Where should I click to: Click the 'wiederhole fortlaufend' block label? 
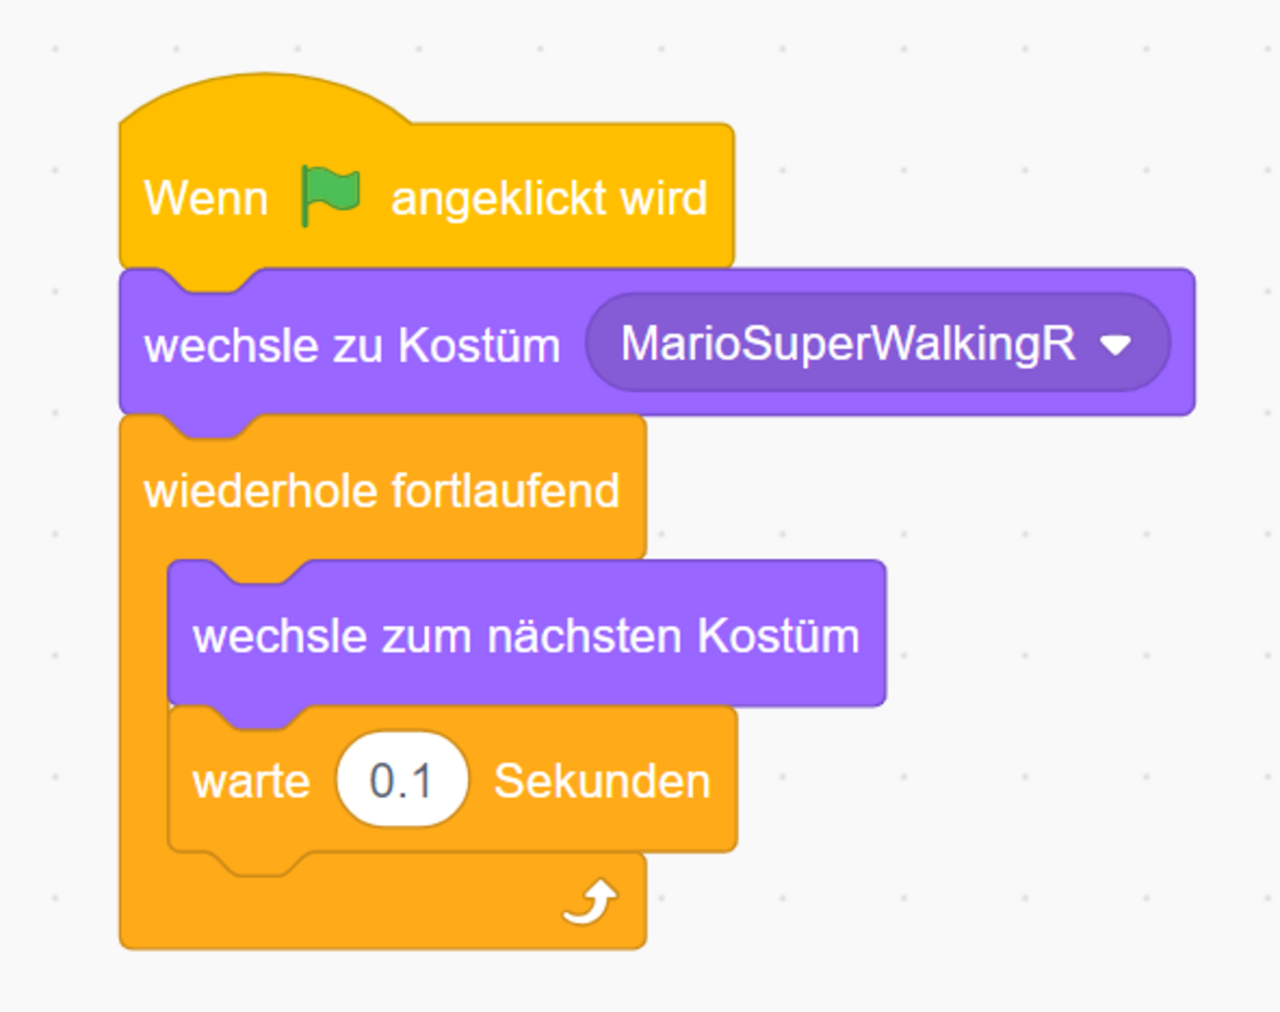pyautogui.click(x=382, y=490)
